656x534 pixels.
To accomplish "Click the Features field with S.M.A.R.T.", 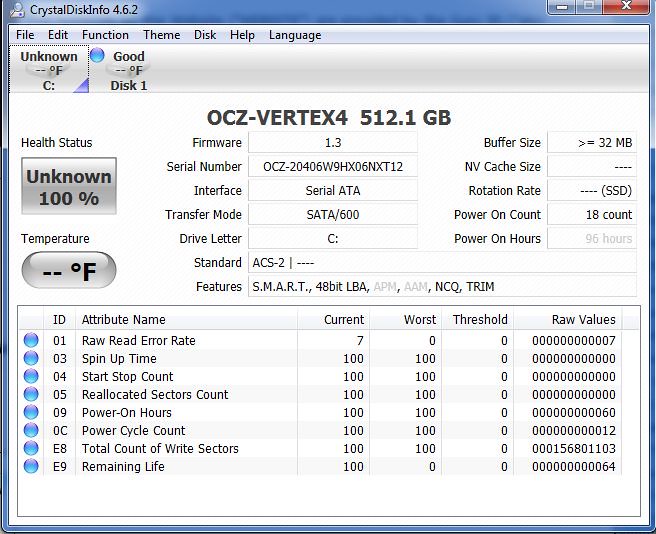I will [443, 287].
